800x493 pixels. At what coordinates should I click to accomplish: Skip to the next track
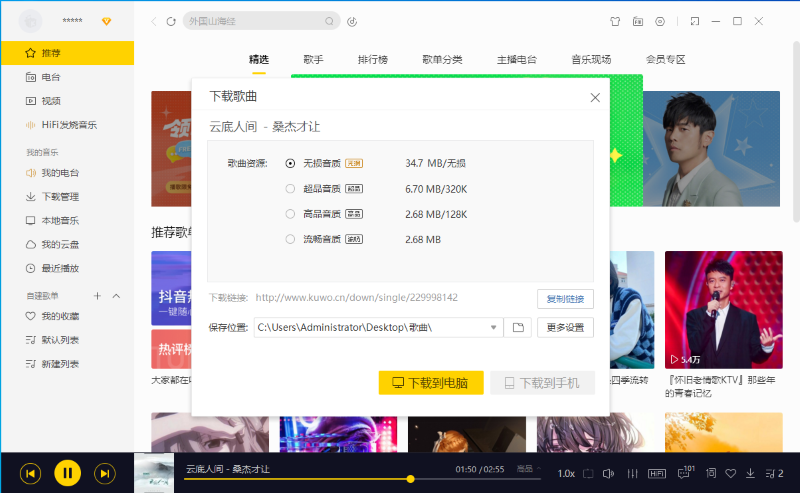(105, 474)
